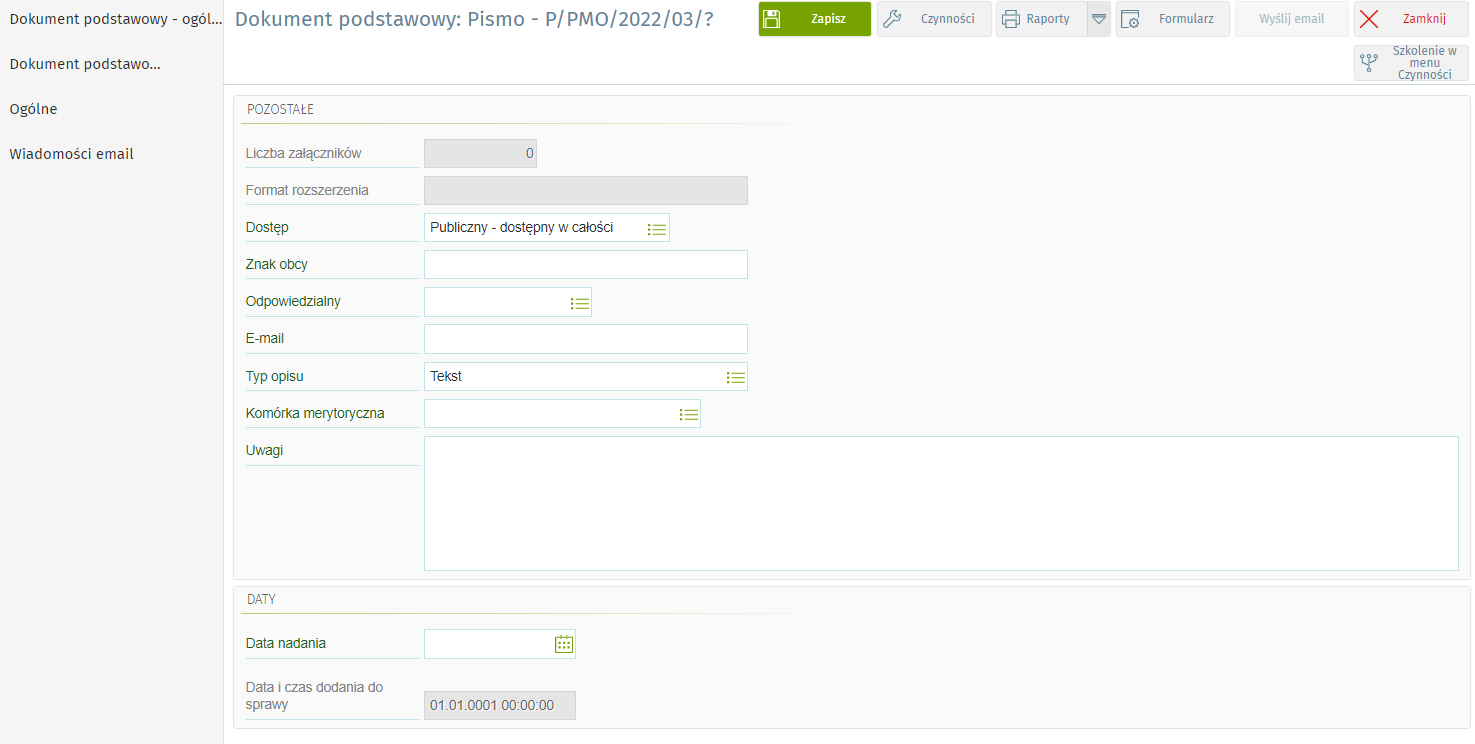Select Wiadomości email in sidebar
This screenshot has width=1475, height=744.
(72, 154)
